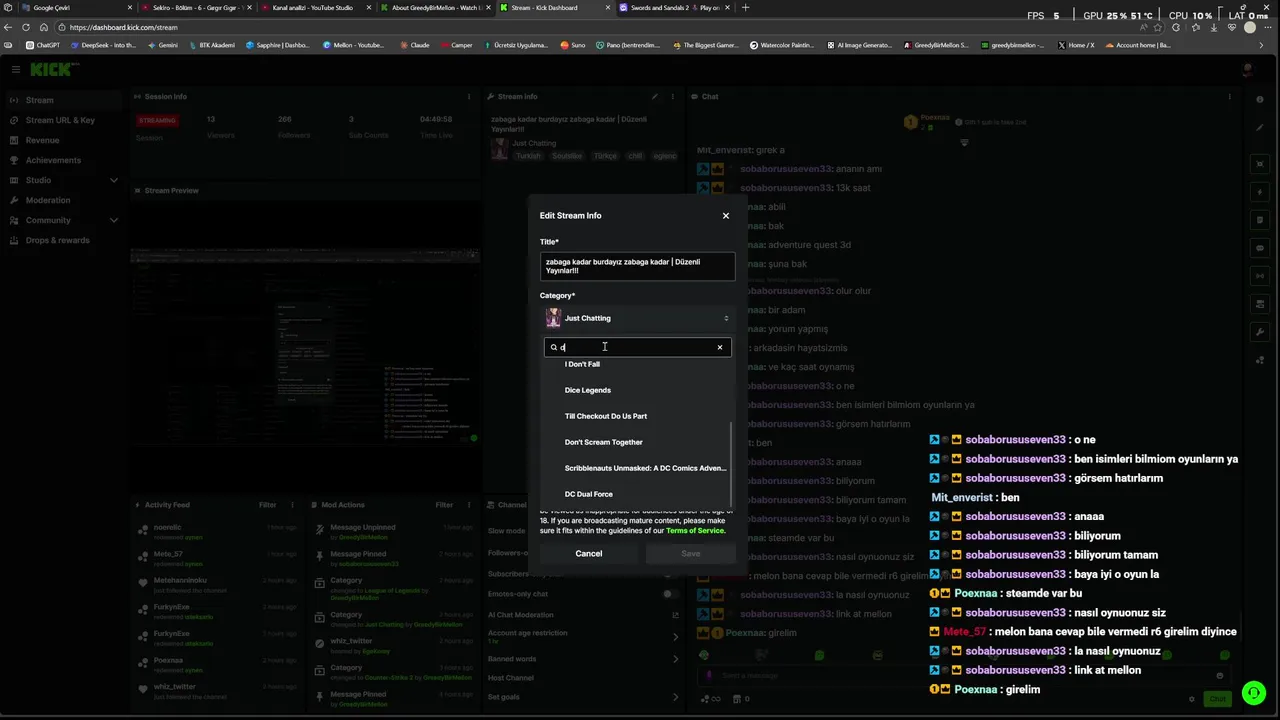Open Session Info panel options menu
The image size is (1280, 720).
coord(469,97)
